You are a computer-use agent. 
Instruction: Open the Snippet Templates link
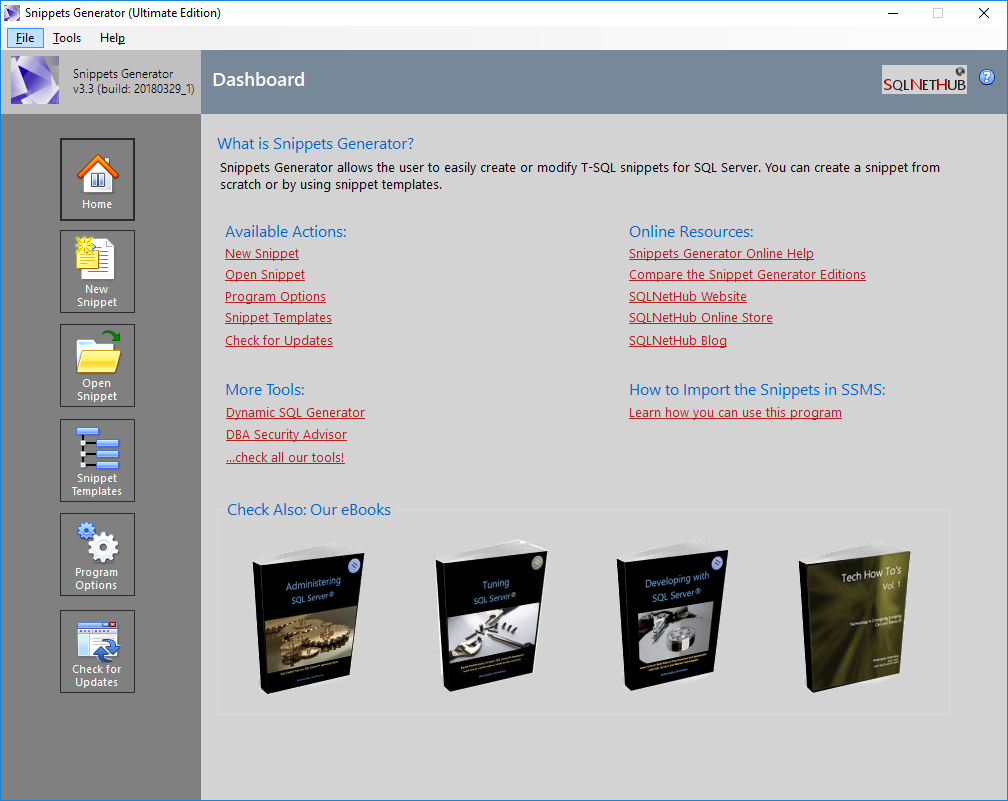[x=278, y=318]
